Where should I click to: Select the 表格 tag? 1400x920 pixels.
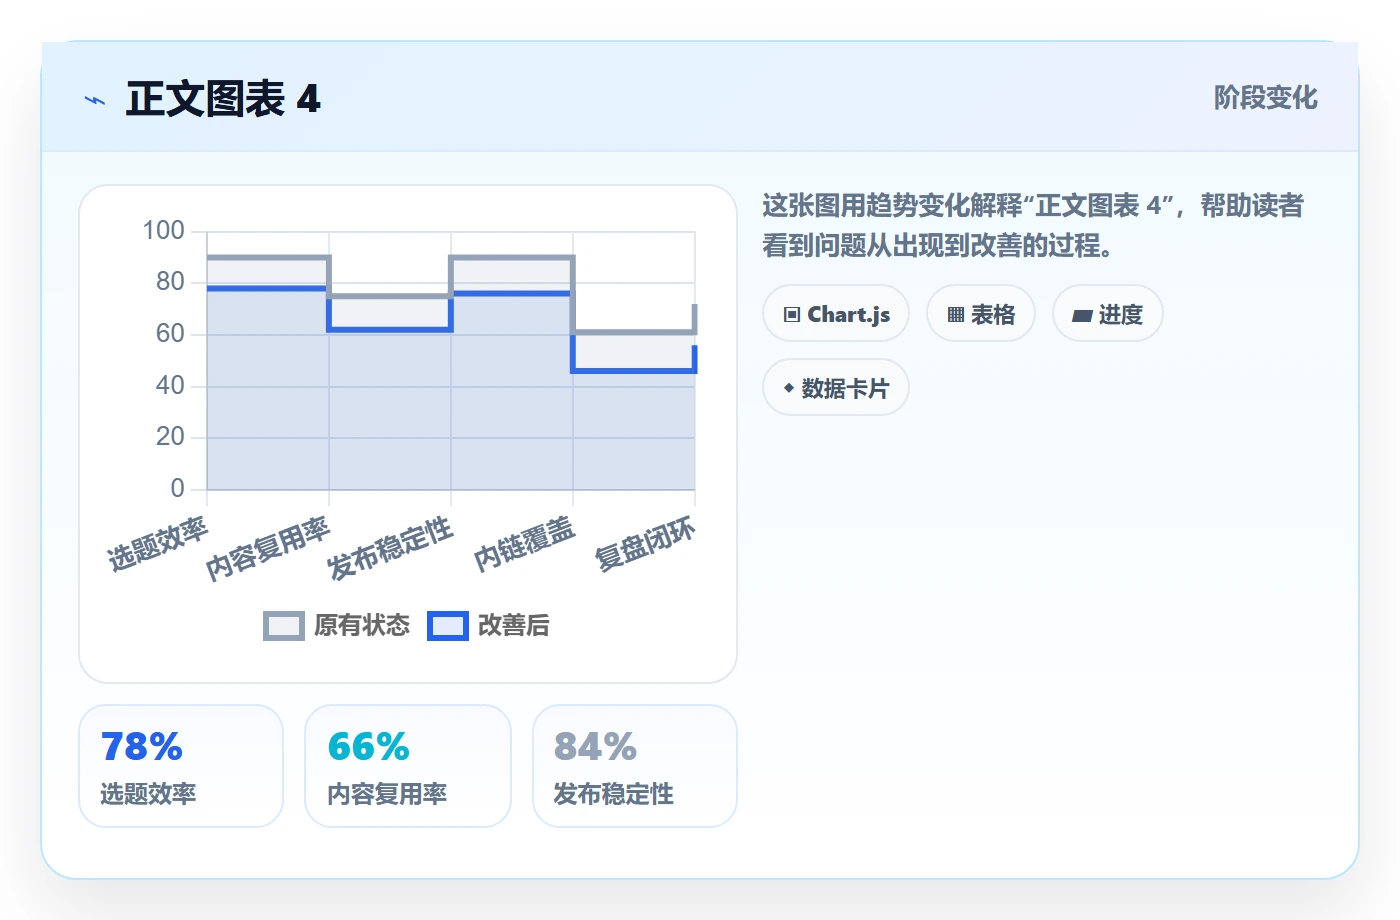click(981, 314)
